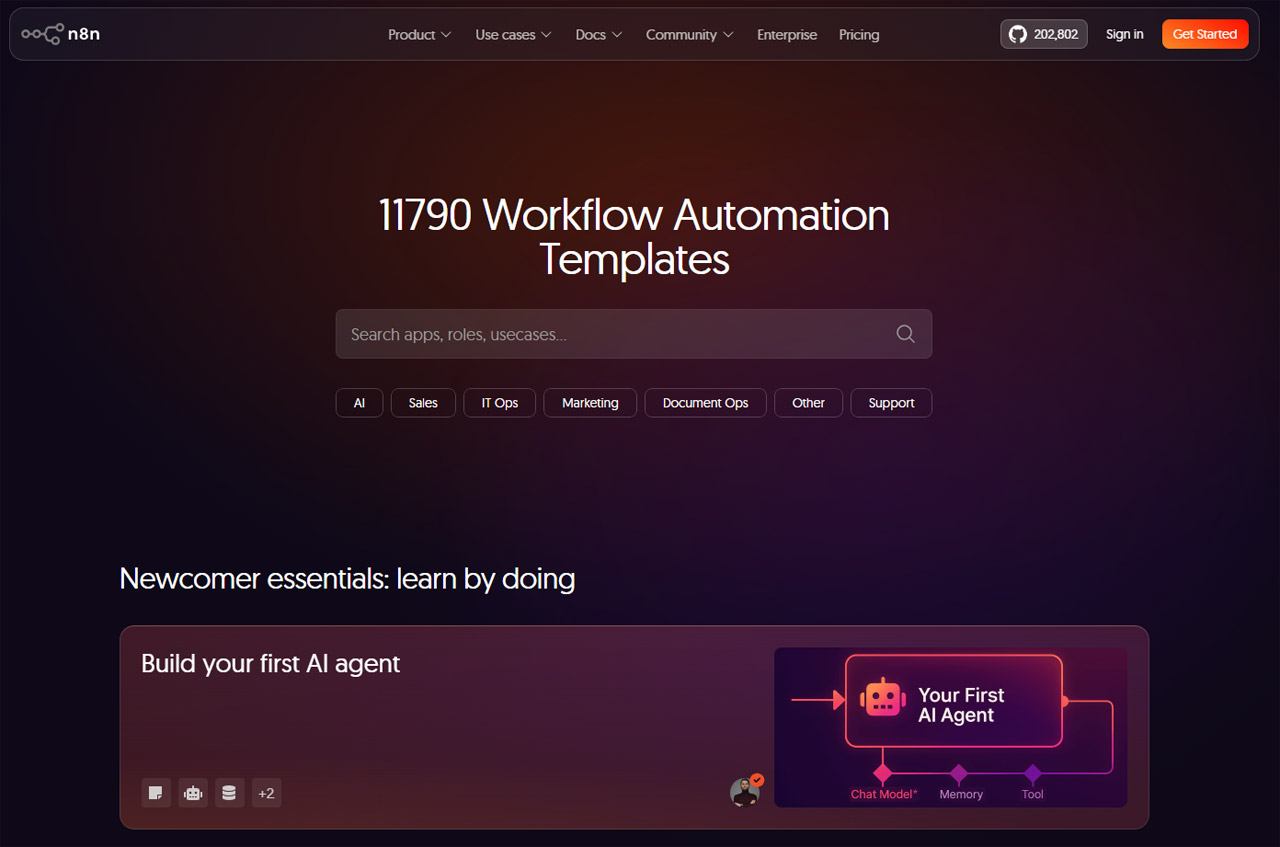The height and width of the screenshot is (847, 1280).
Task: Filter templates by Support category
Action: [x=892, y=403]
